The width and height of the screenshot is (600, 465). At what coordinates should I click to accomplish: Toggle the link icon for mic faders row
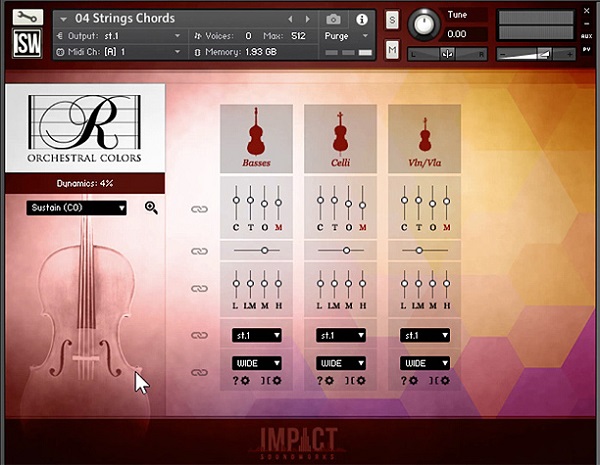[x=199, y=209]
